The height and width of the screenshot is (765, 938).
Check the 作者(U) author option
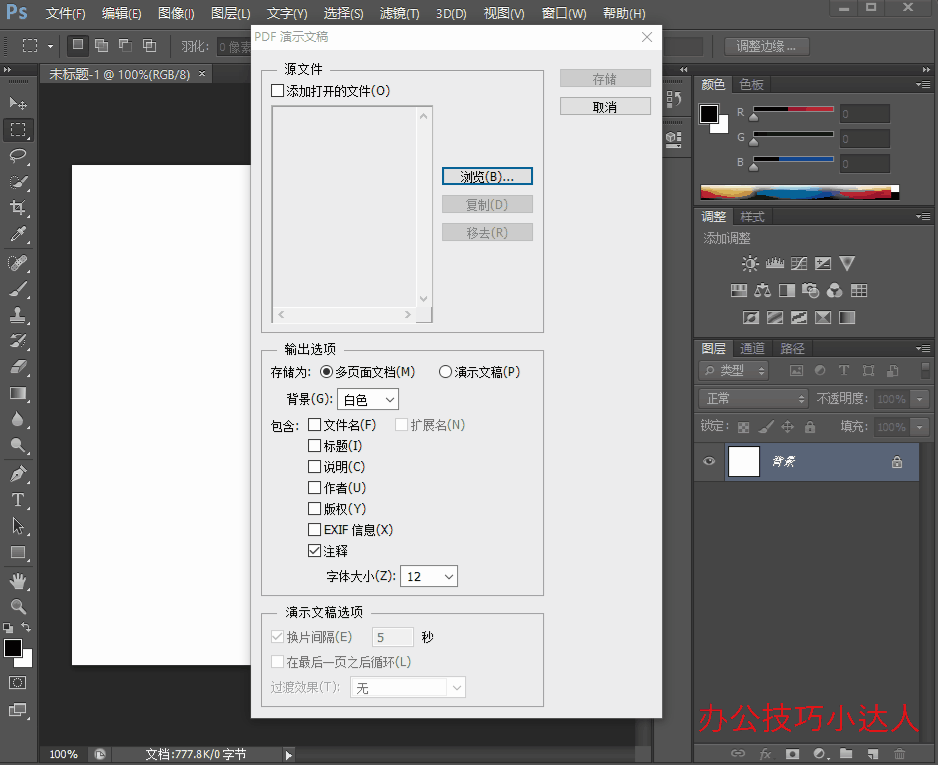click(314, 487)
